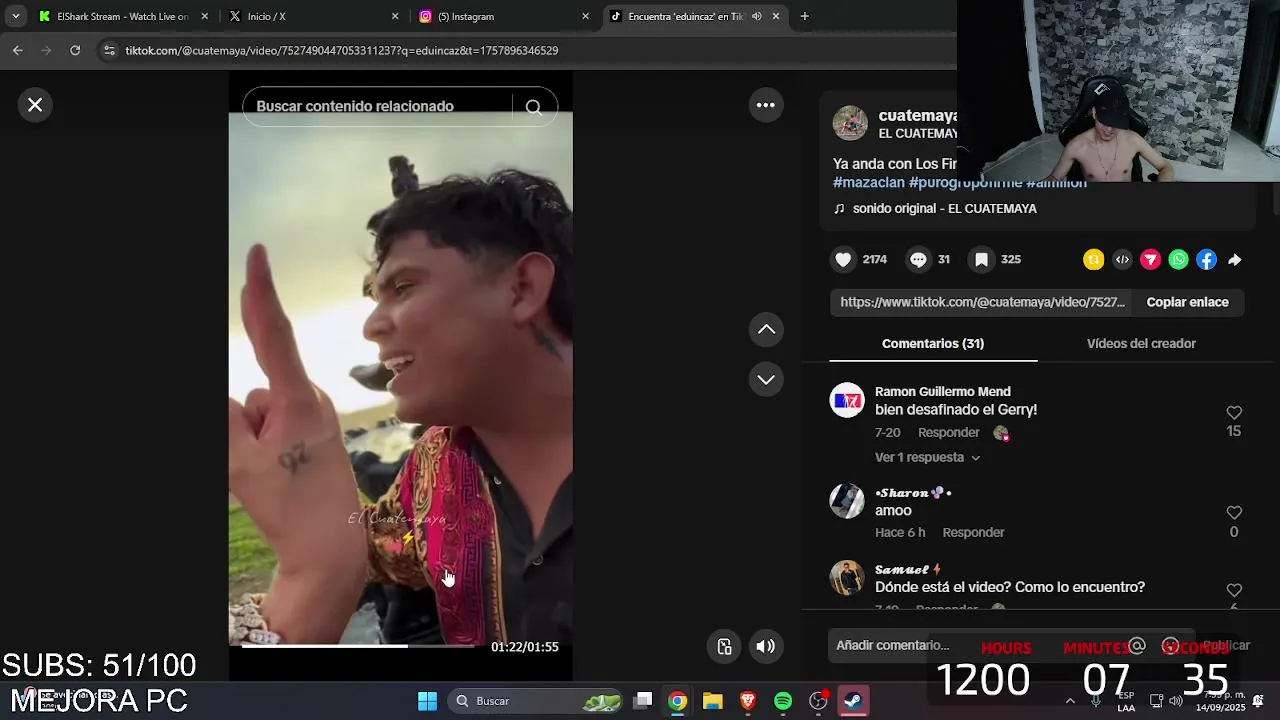
Task: Open Google Chrome from taskbar
Action: (x=678, y=701)
